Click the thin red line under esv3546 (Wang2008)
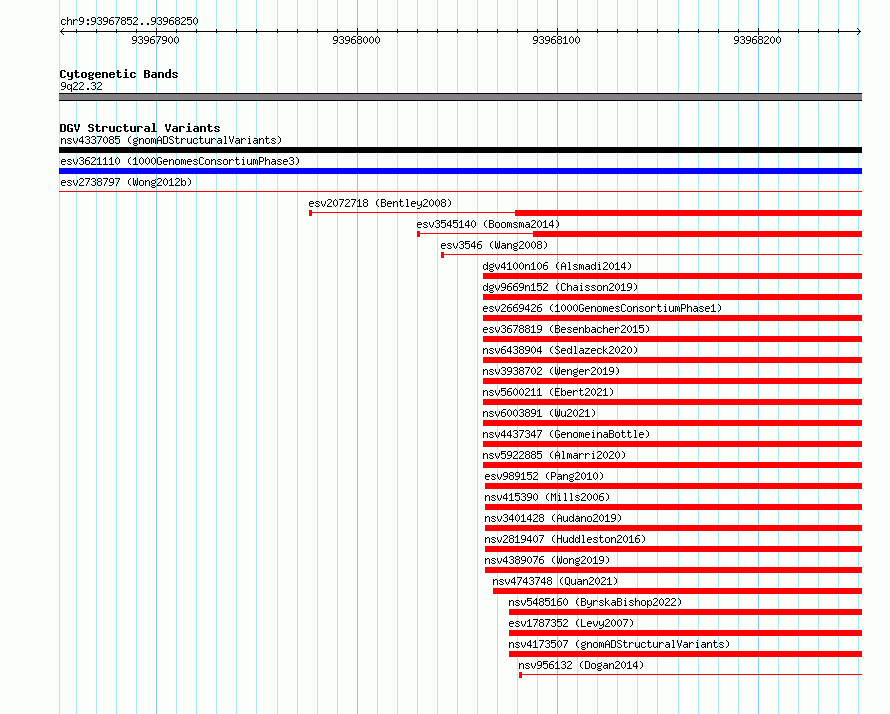 652,255
